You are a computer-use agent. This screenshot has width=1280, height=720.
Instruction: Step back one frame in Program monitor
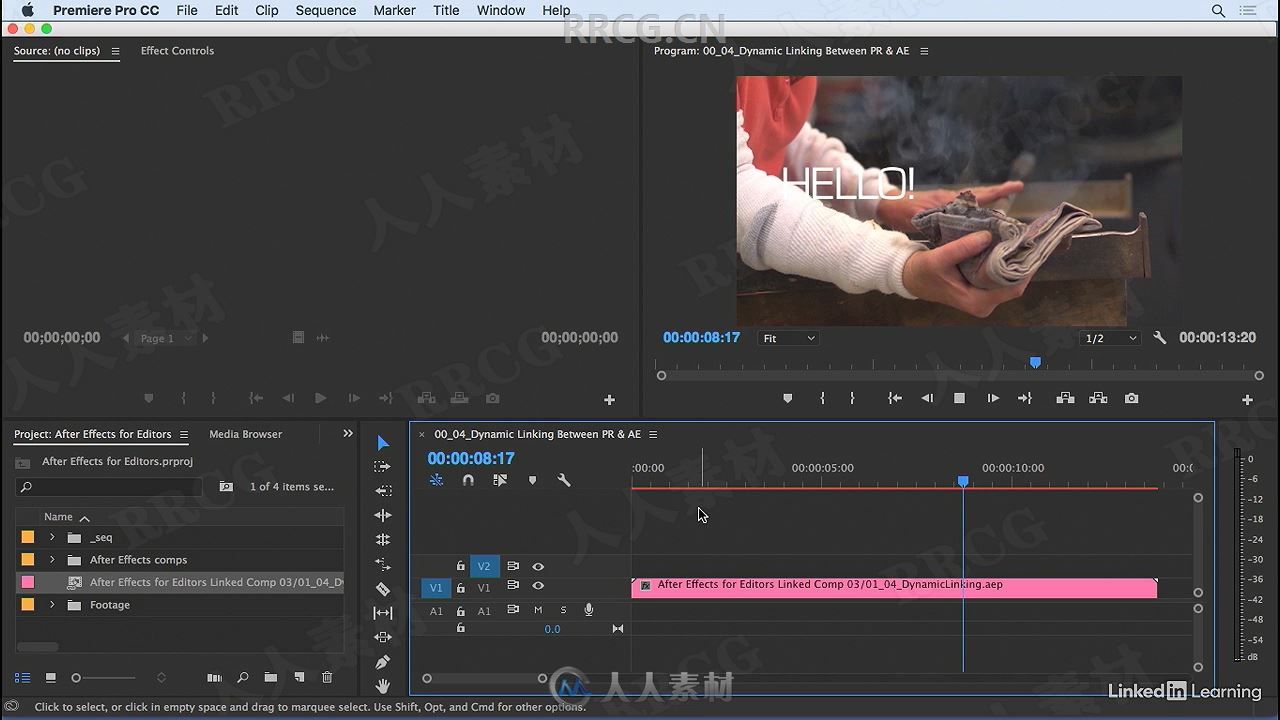[927, 398]
